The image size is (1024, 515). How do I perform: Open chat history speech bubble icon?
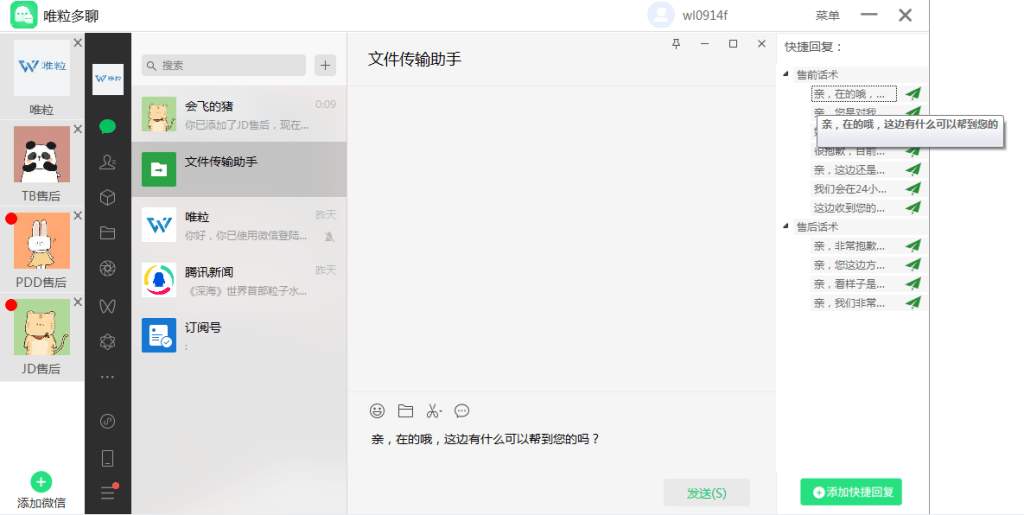[462, 411]
